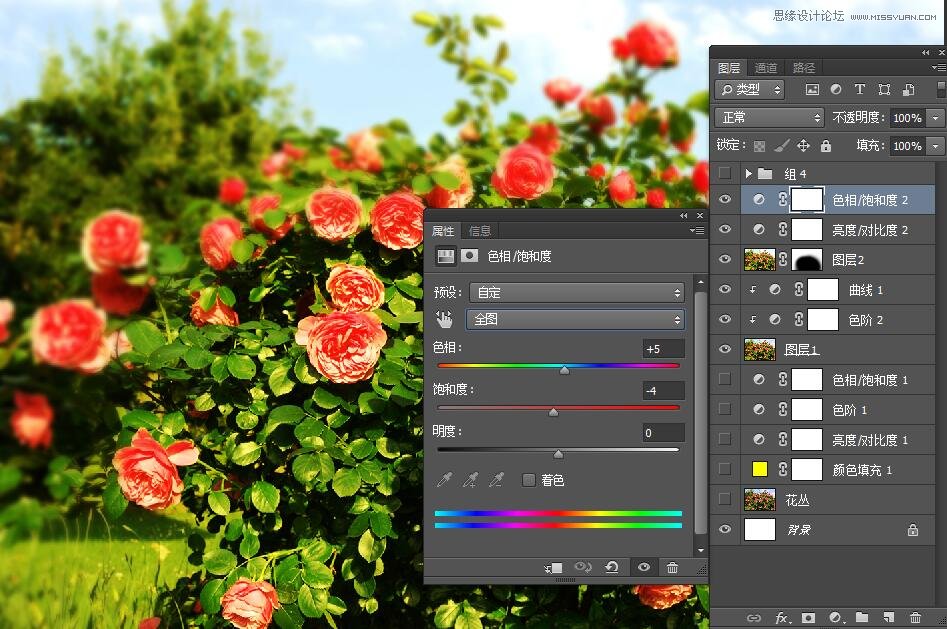Viewport: 947px width, 629px height.
Task: Switch to the 通道 tab
Action: (x=766, y=68)
